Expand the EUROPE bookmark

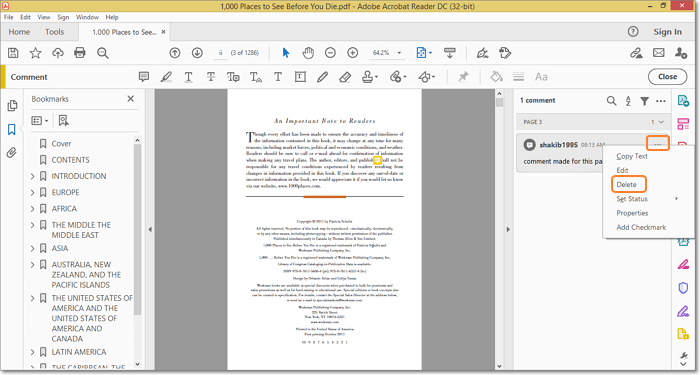(x=32, y=192)
